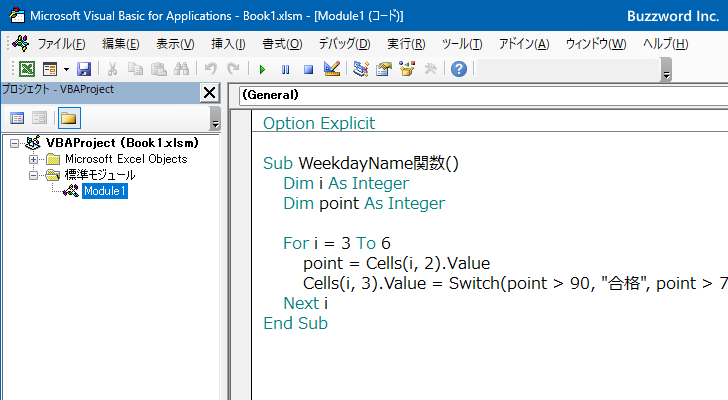This screenshot has height=400, width=728.
Task: Open the デバッグ(D) menu
Action: [x=344, y=44]
